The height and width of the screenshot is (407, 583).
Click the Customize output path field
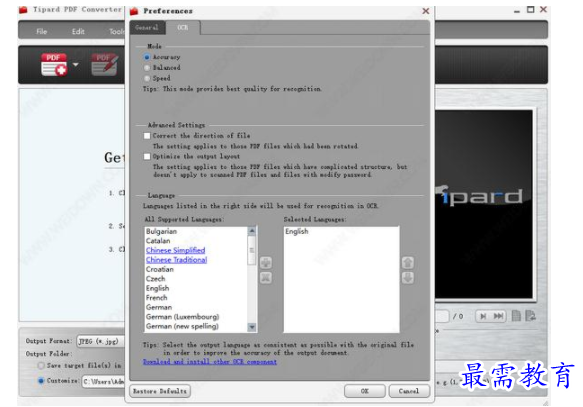point(103,381)
